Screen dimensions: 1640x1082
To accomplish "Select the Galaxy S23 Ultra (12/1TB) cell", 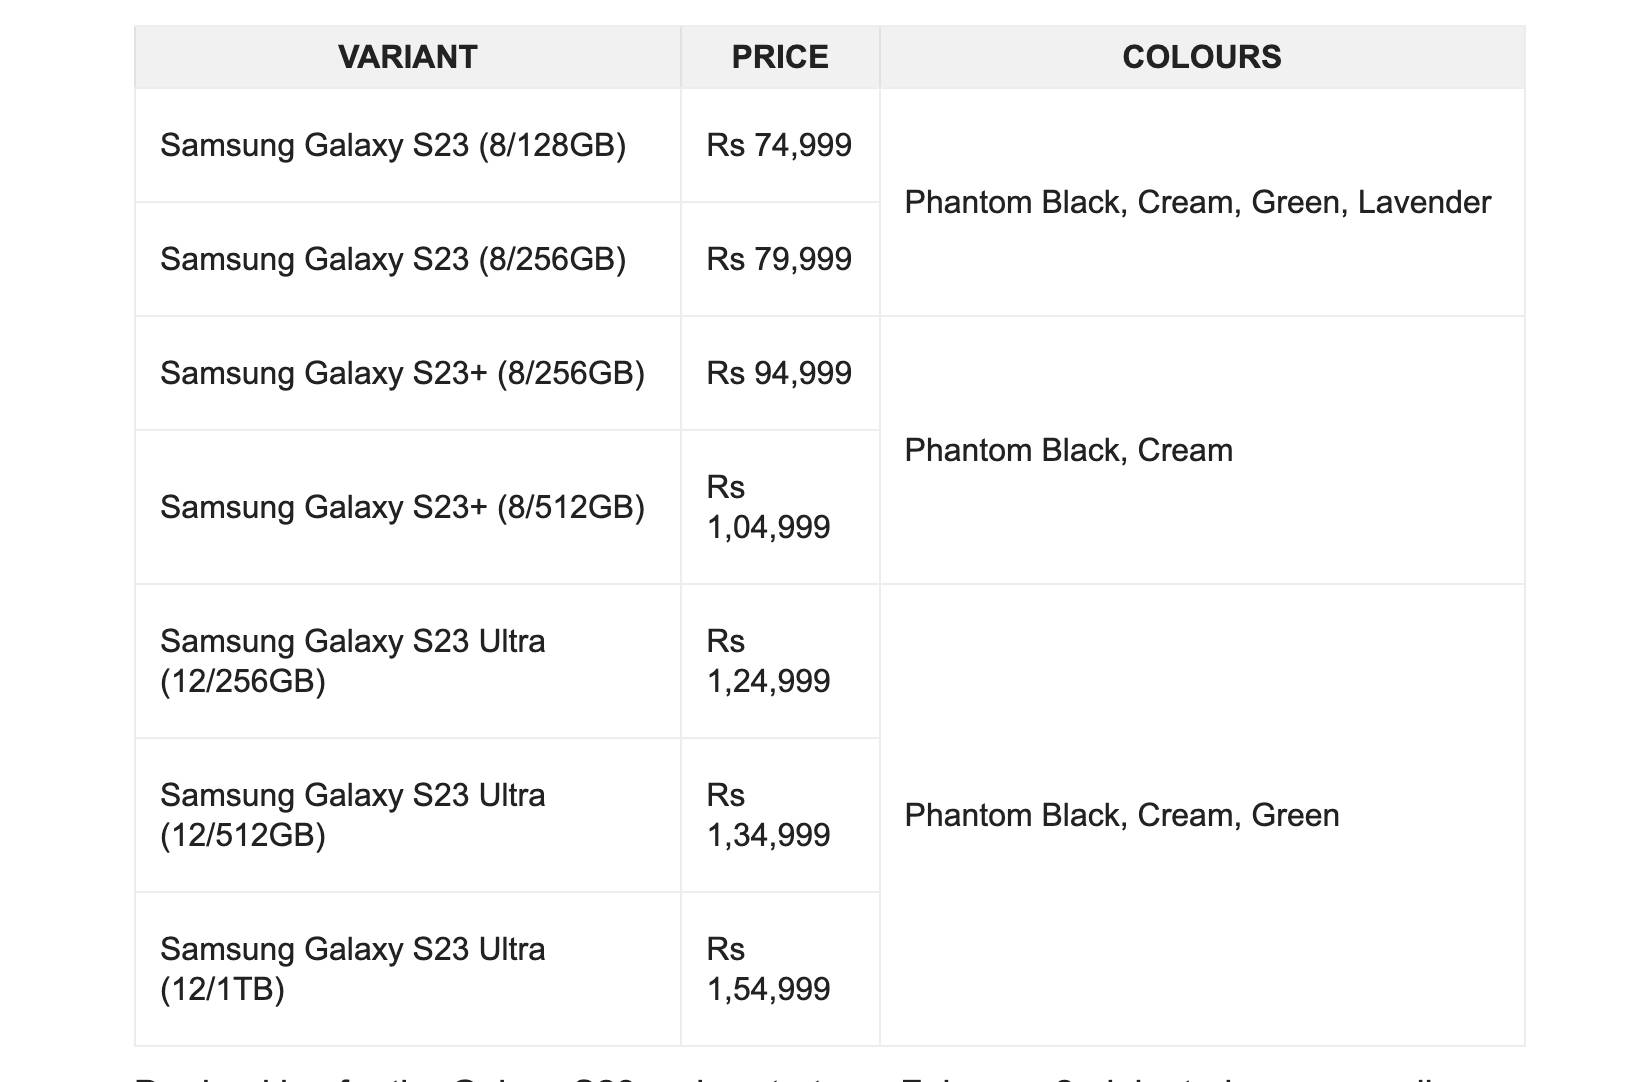I will (353, 969).
